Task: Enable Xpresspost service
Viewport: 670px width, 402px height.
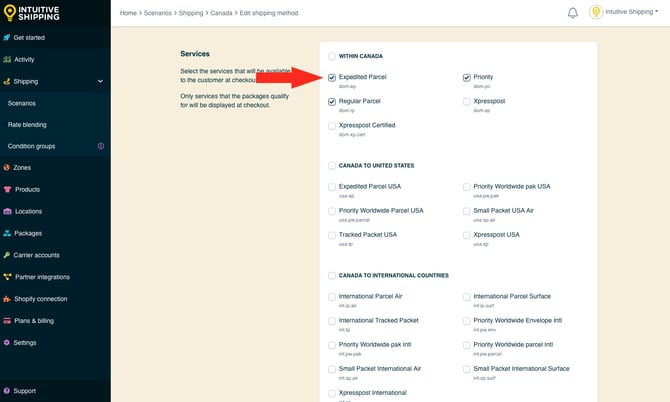Action: click(467, 102)
